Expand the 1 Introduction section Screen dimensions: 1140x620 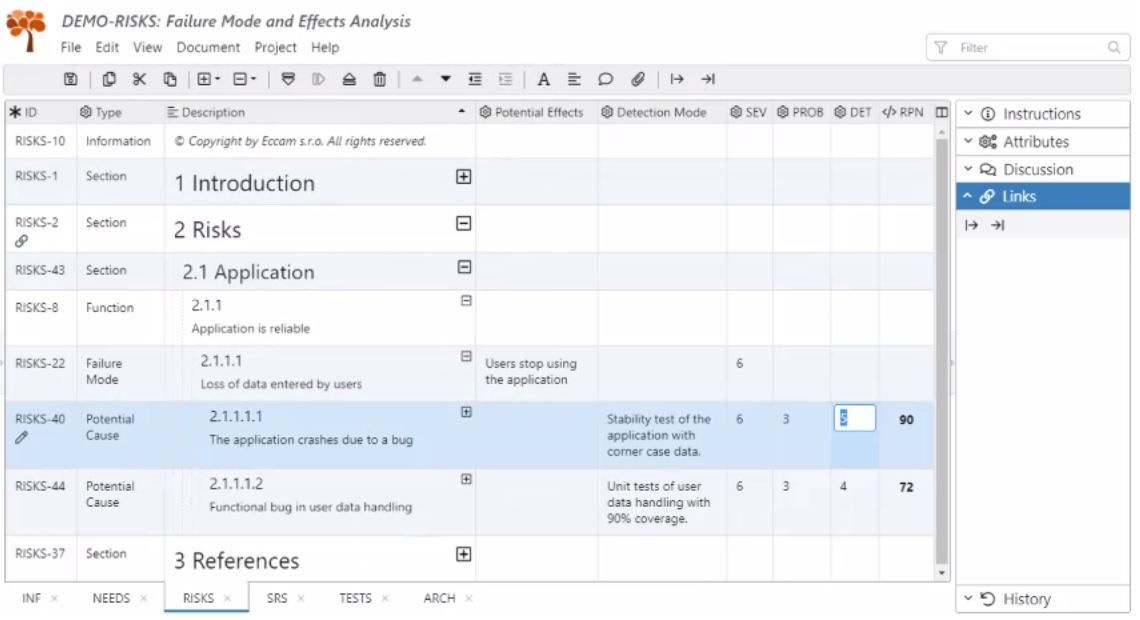tap(463, 177)
